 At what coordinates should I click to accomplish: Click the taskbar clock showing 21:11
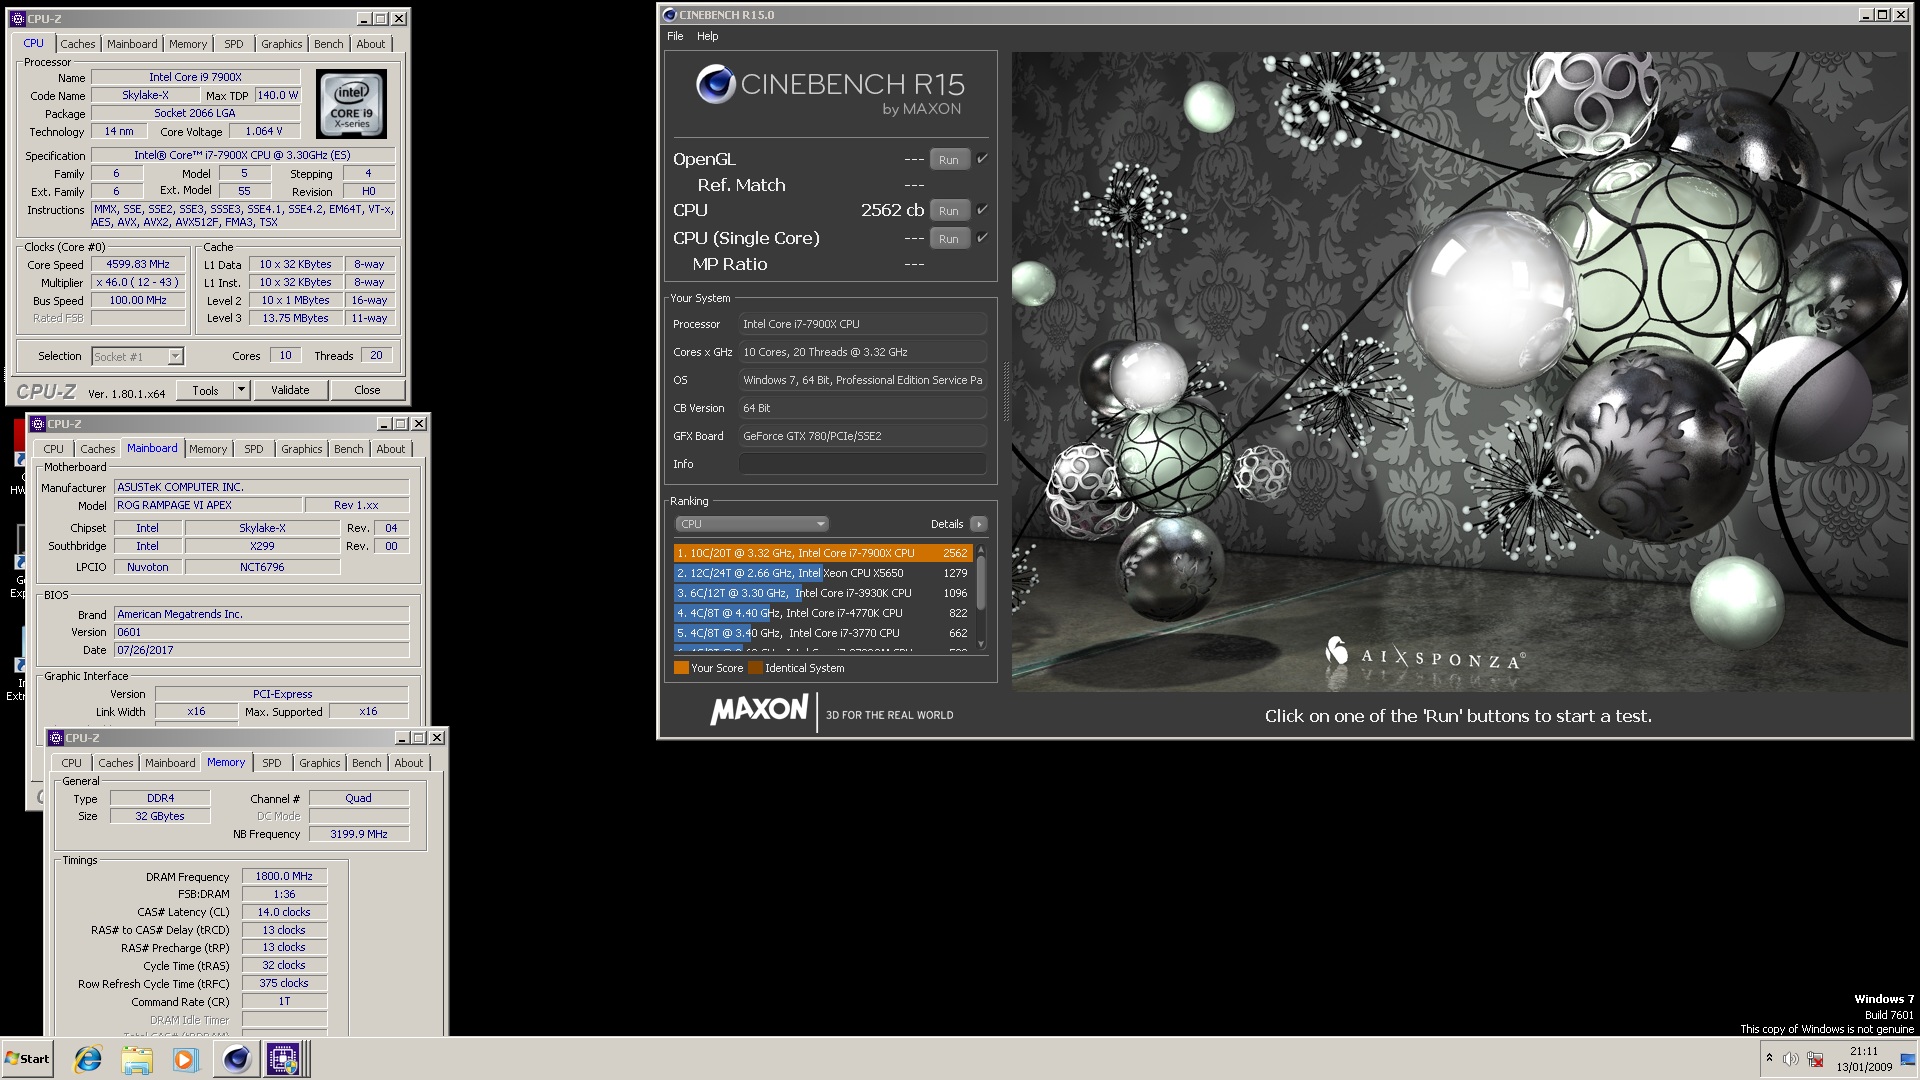coord(1863,1059)
